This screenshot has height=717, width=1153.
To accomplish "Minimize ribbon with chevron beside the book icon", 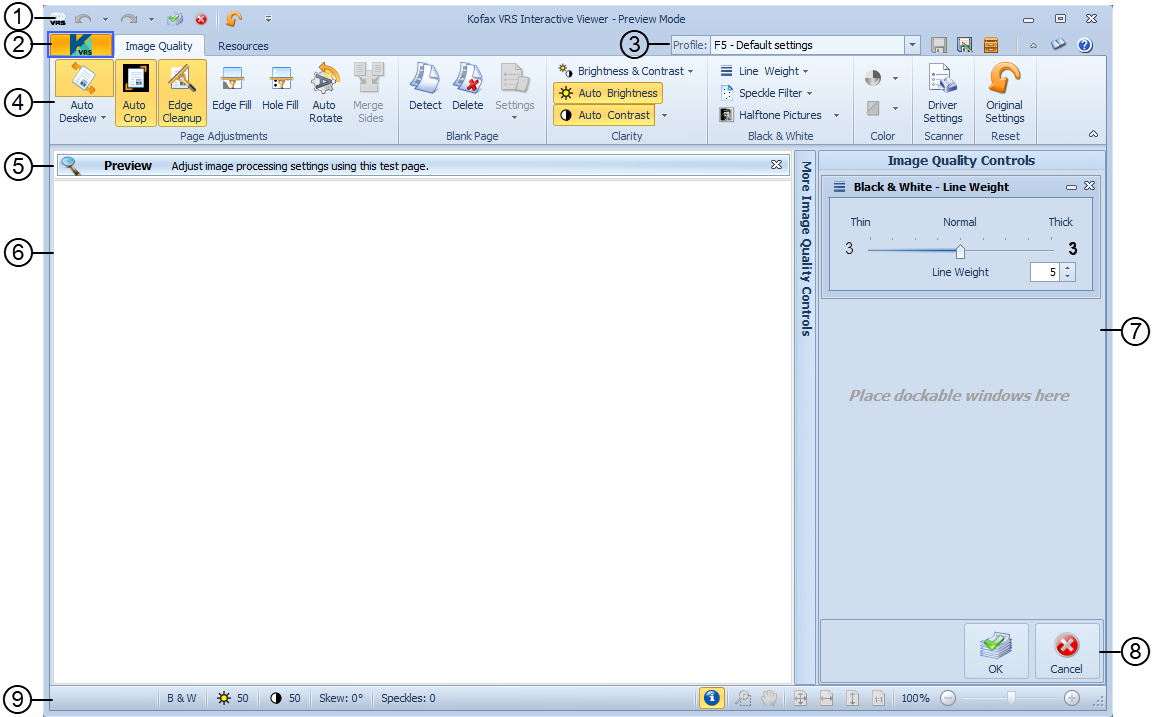I will coord(1033,46).
